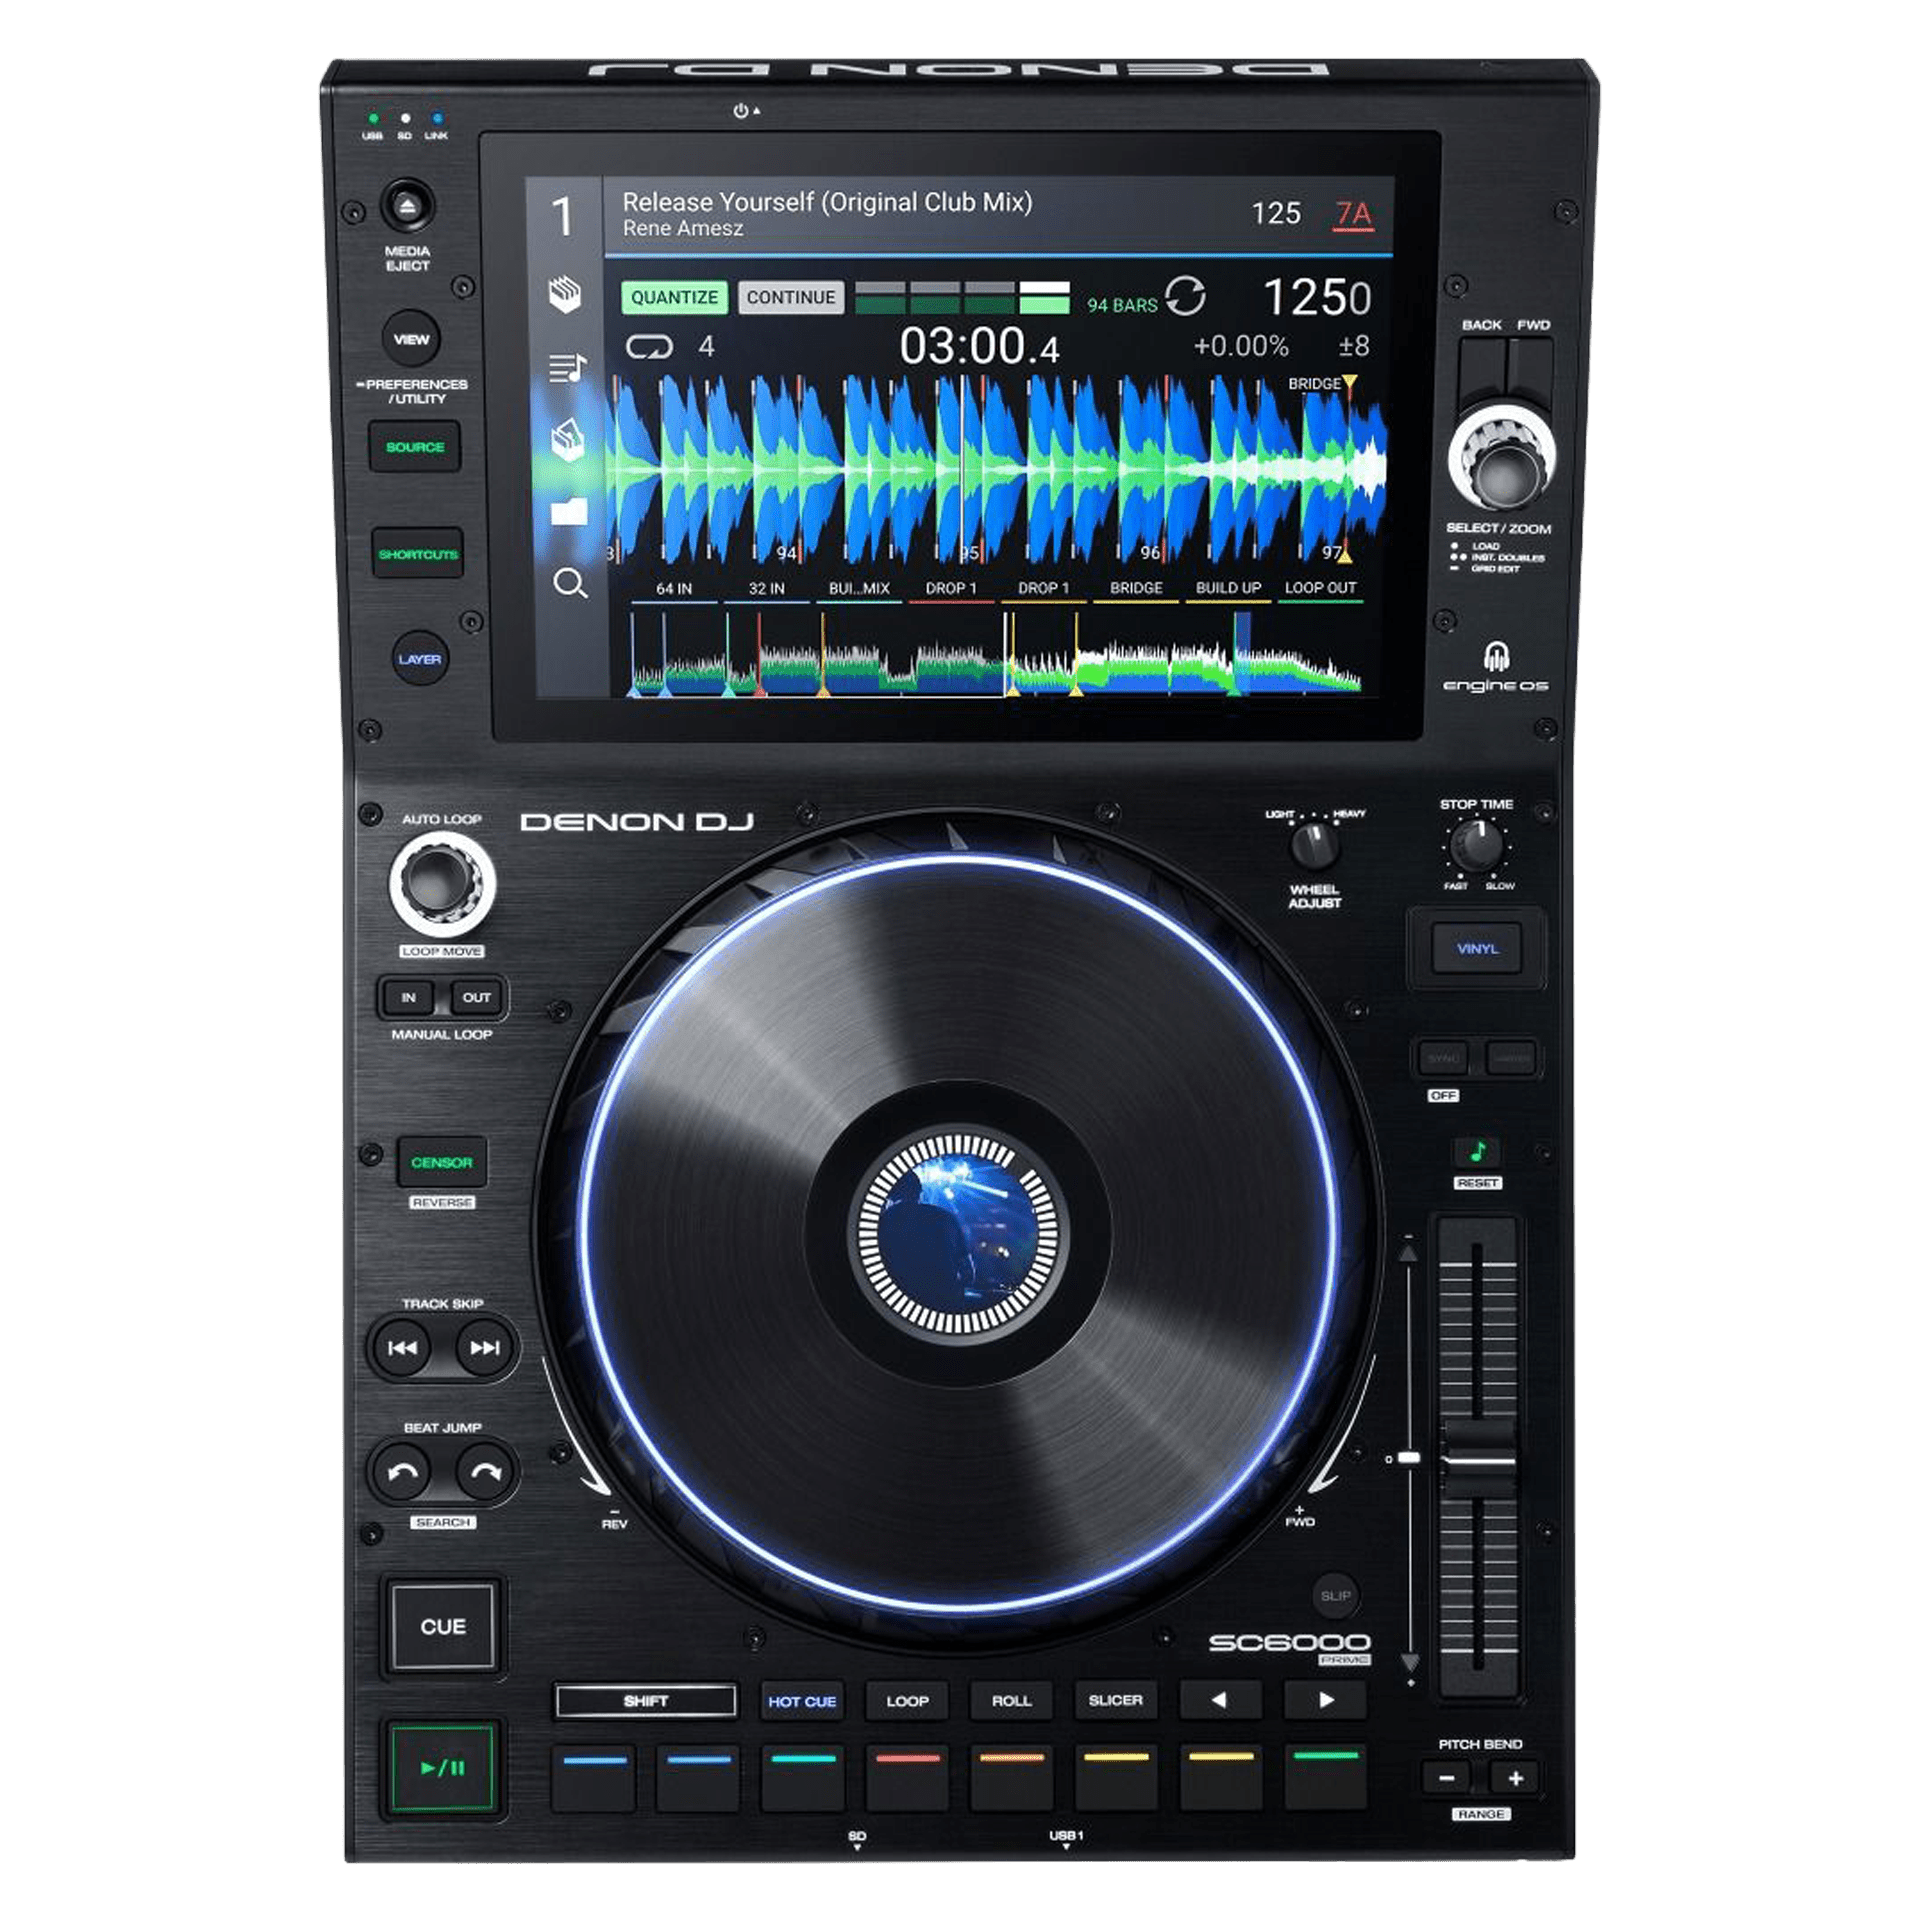Click the green SHORTCUTS button
Viewport: 1920px width, 1920px height.
point(418,554)
